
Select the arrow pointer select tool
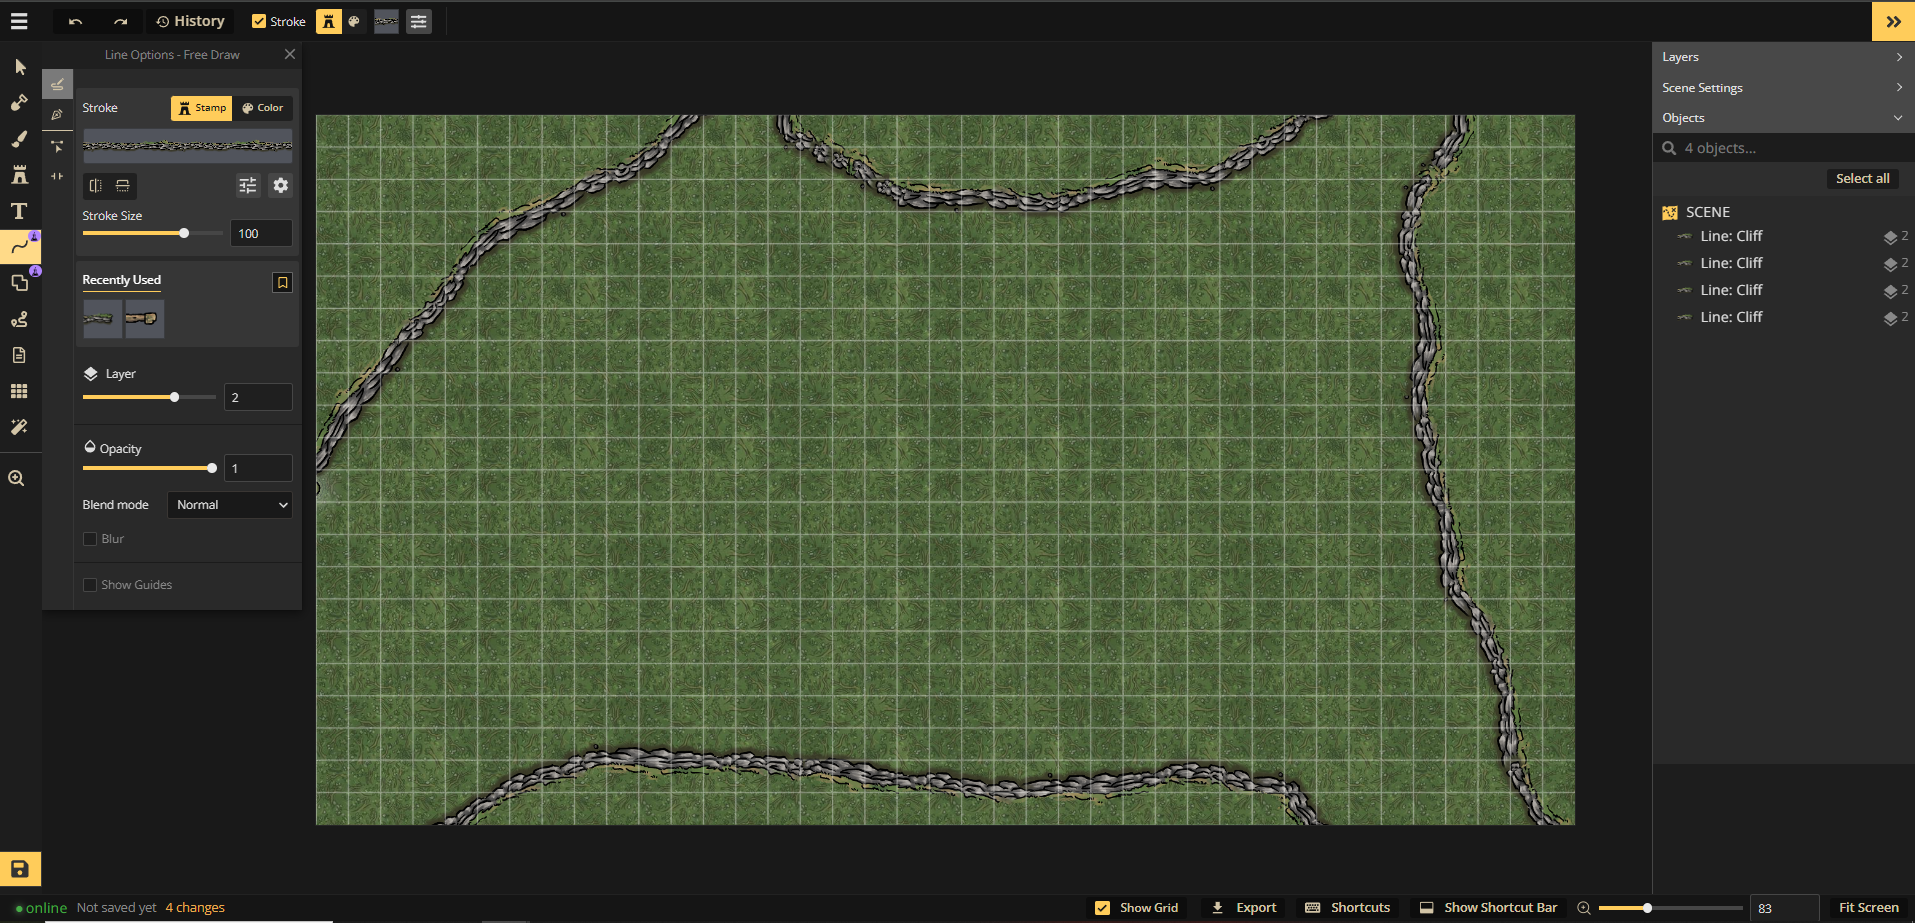coord(20,67)
